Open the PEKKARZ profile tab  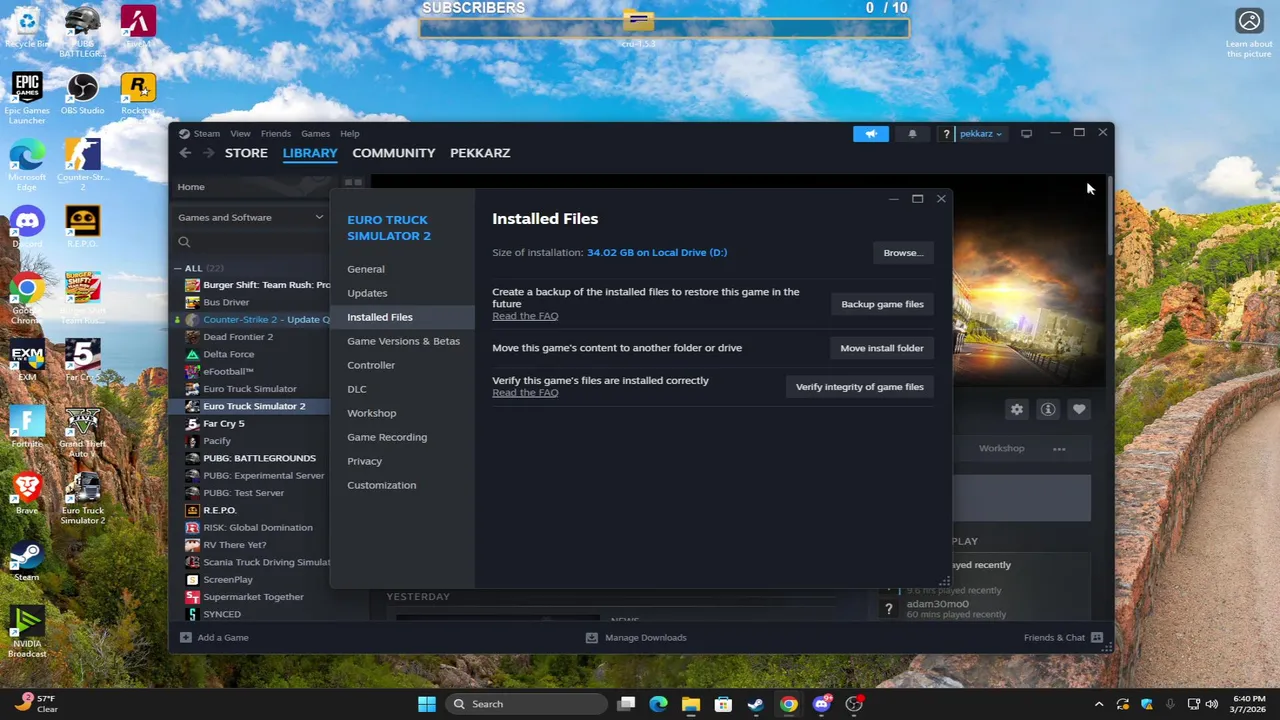pyautogui.click(x=480, y=153)
